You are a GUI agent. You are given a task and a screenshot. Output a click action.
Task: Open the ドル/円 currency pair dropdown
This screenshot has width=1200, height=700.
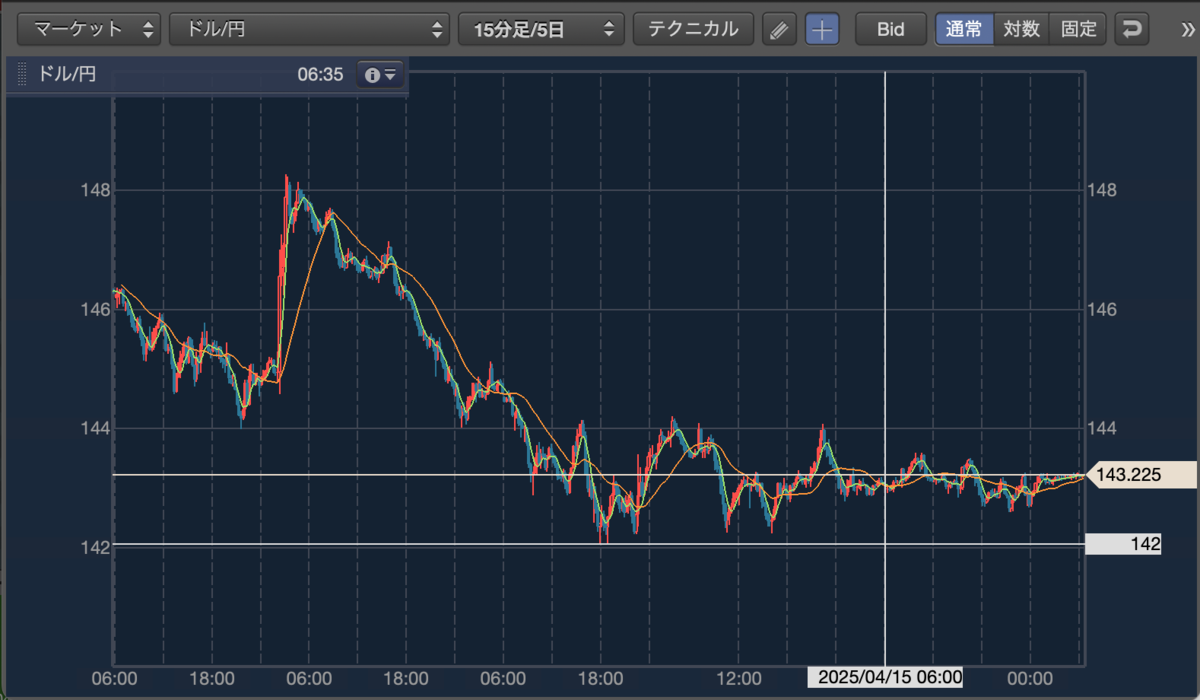click(x=309, y=29)
